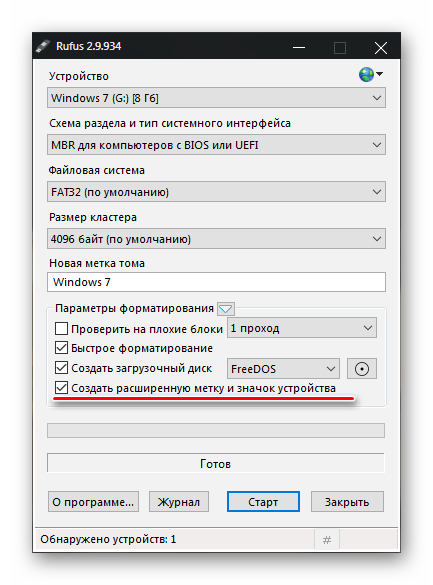The height and width of the screenshot is (585, 433).
Task: Open the language globe icon menu
Action: [x=370, y=75]
